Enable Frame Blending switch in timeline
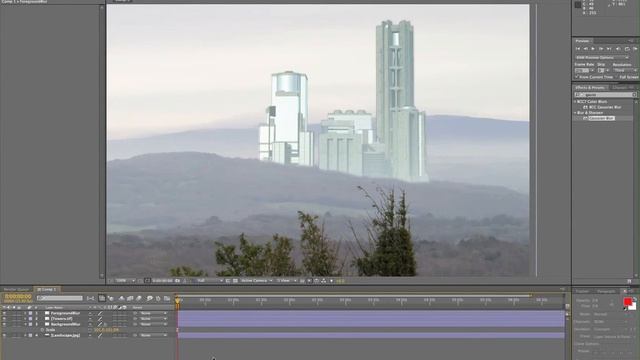640x360 pixels. coord(130,298)
